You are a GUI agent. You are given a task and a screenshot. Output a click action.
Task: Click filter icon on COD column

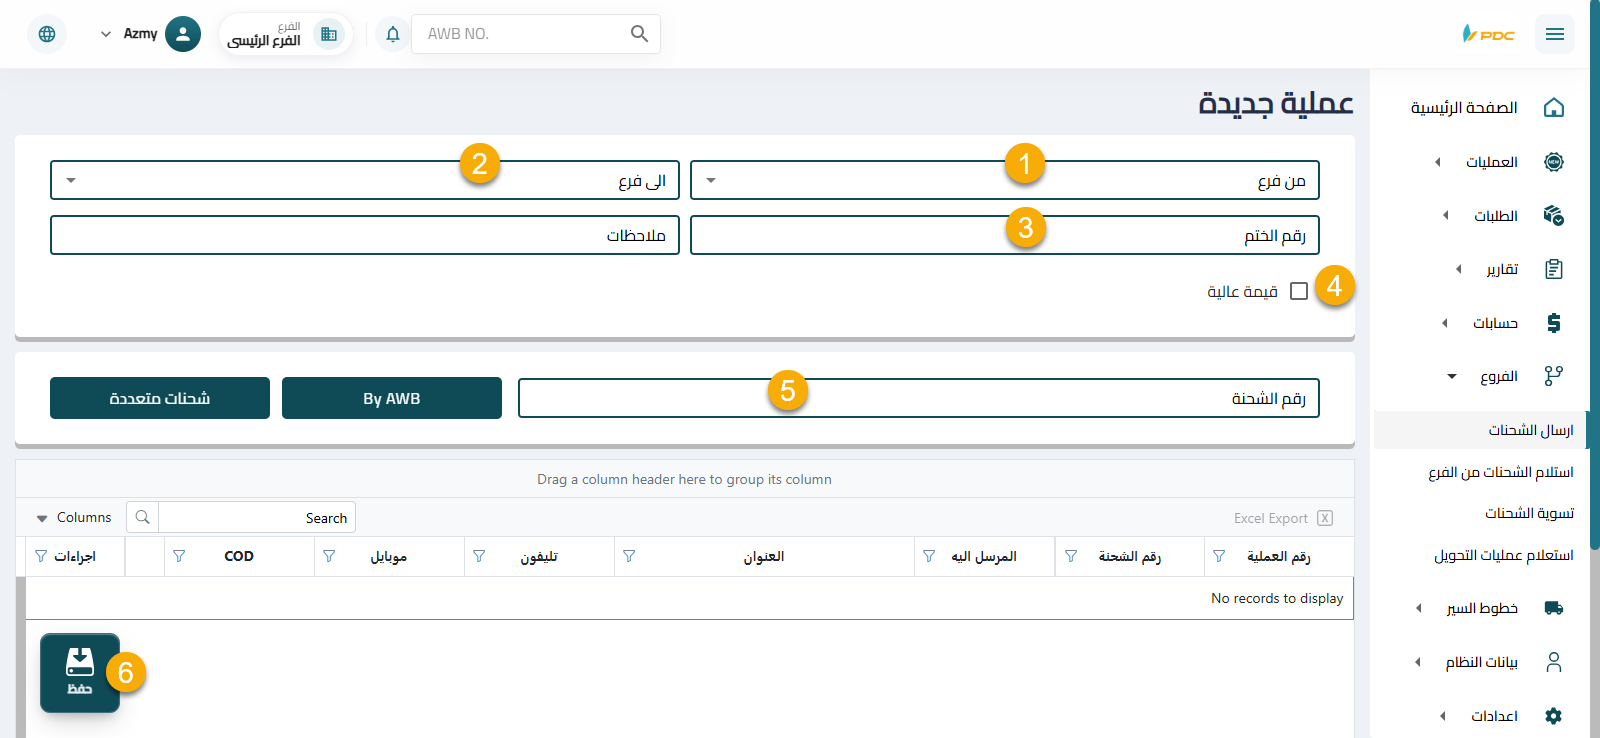coord(179,556)
